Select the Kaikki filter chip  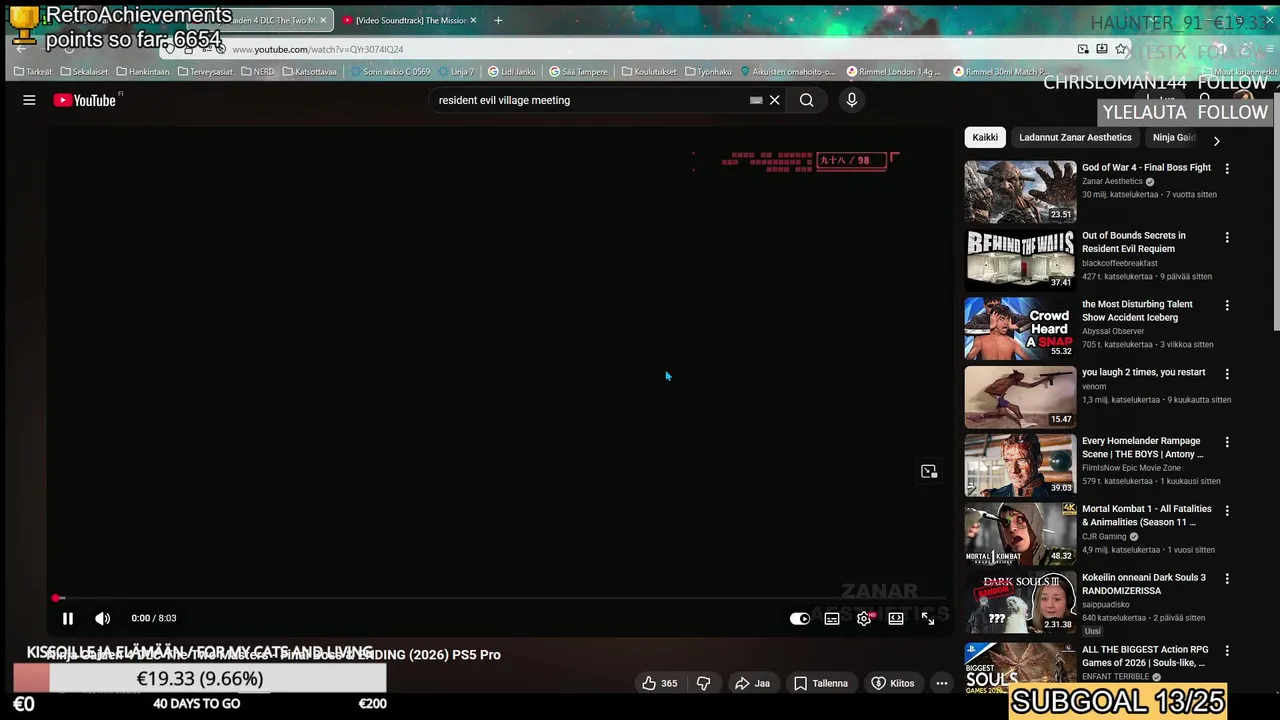[985, 138]
